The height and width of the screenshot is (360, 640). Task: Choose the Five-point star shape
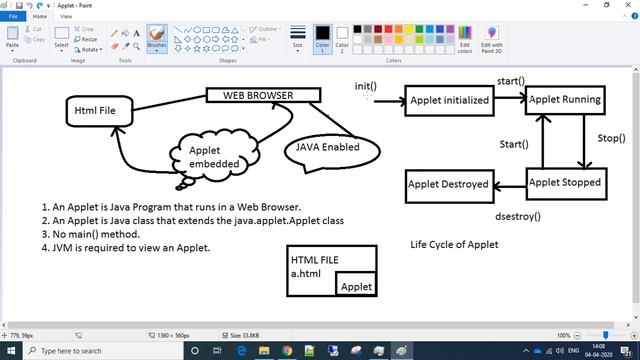pyautogui.click(x=197, y=49)
